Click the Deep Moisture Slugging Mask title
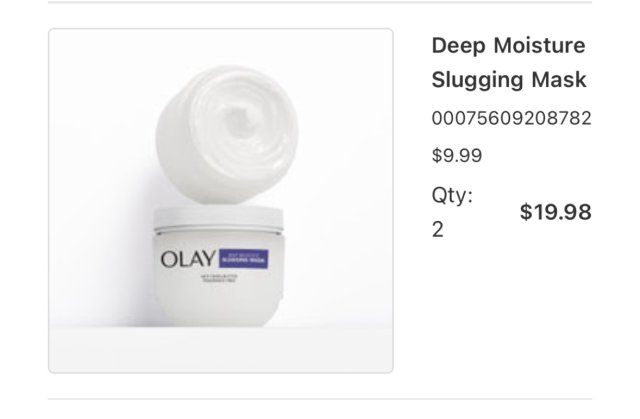This screenshot has width=640, height=419. (x=509, y=62)
